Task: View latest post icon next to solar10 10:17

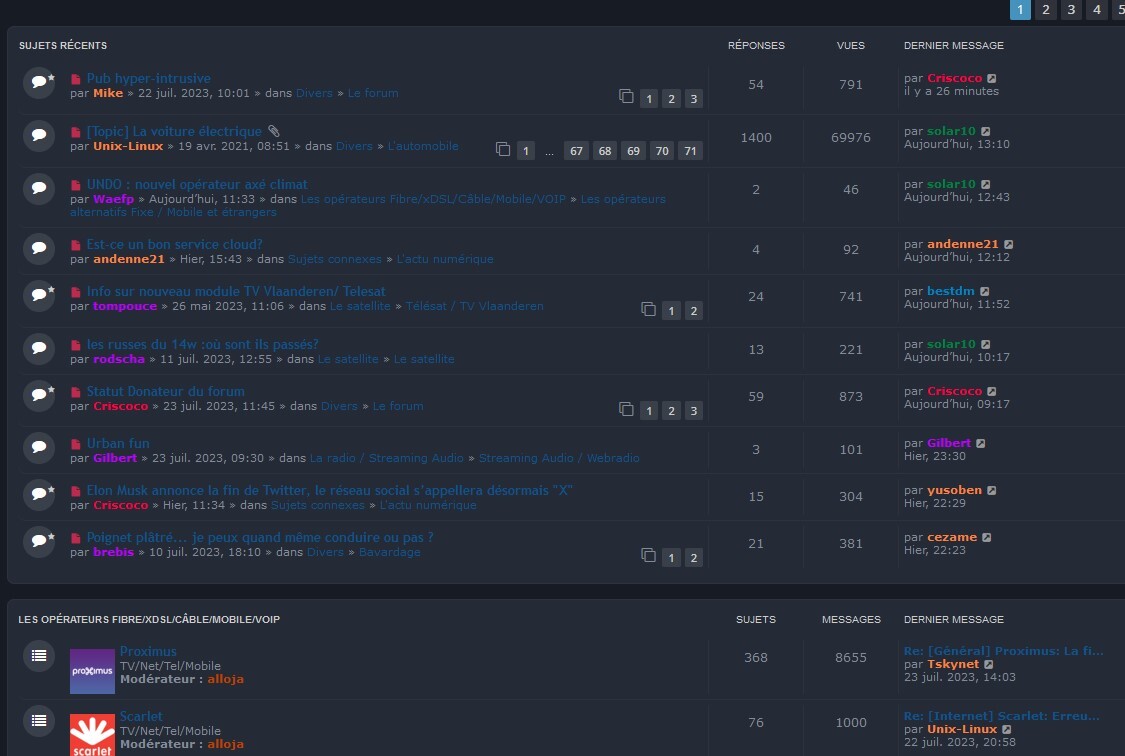Action: click(x=986, y=344)
